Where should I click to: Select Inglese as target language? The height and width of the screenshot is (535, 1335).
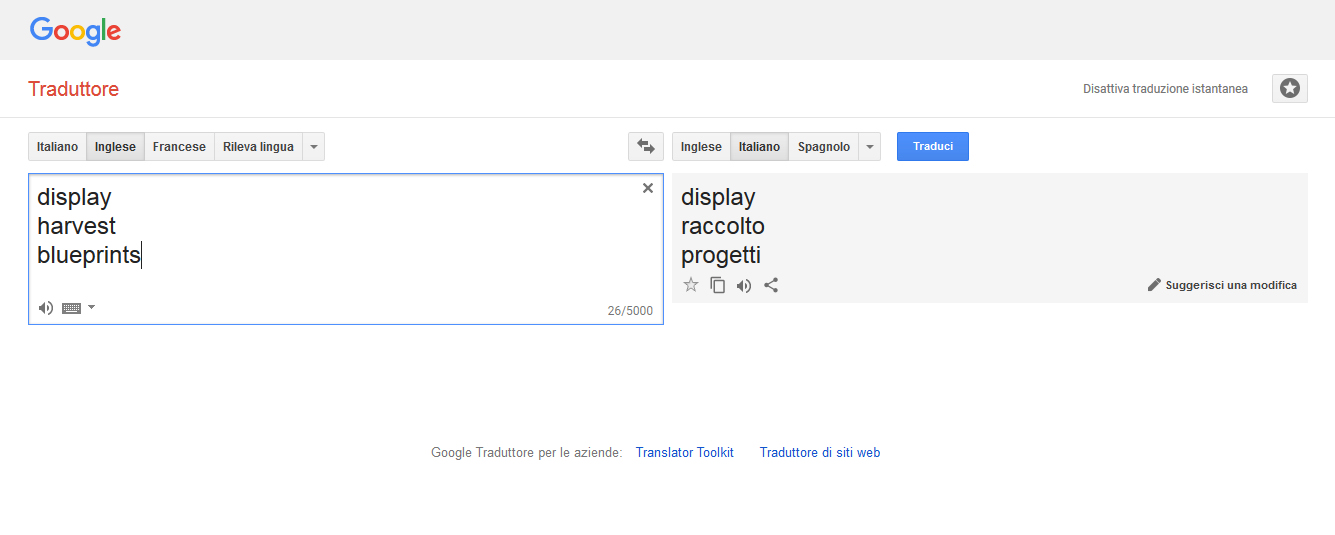[x=701, y=147]
